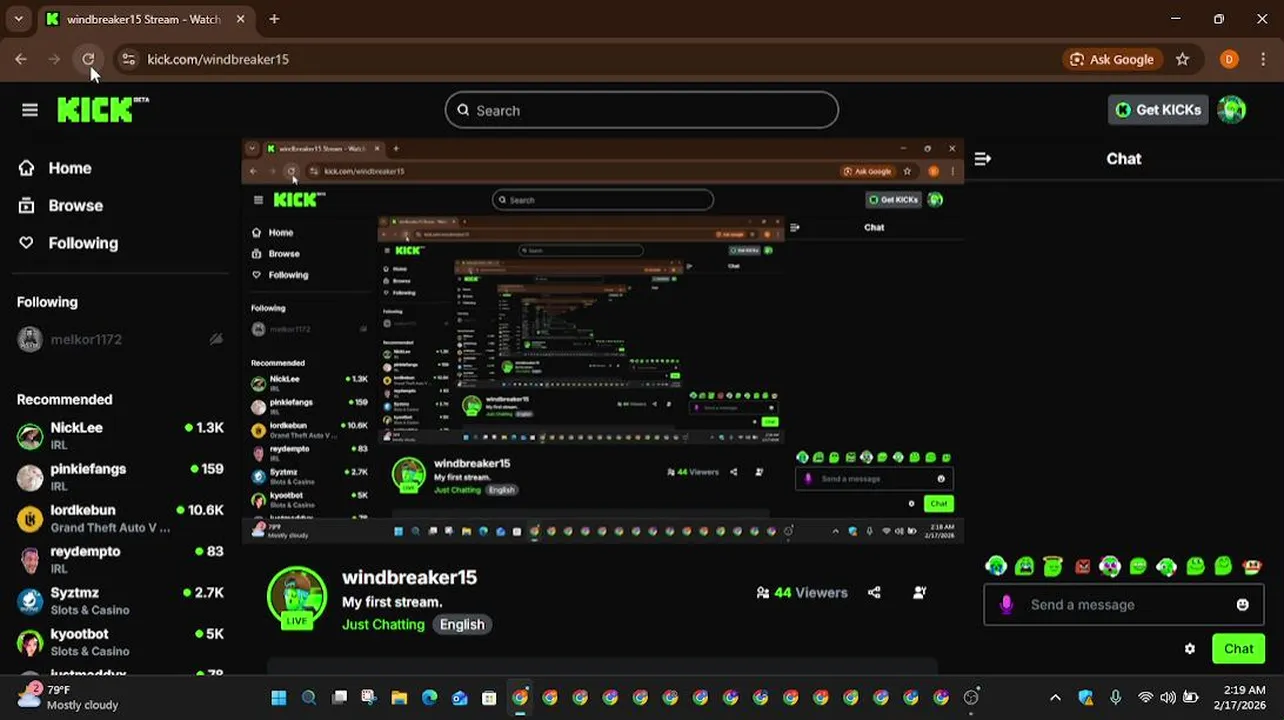Send message with the green Chat button
1284x720 pixels.
(1238, 649)
